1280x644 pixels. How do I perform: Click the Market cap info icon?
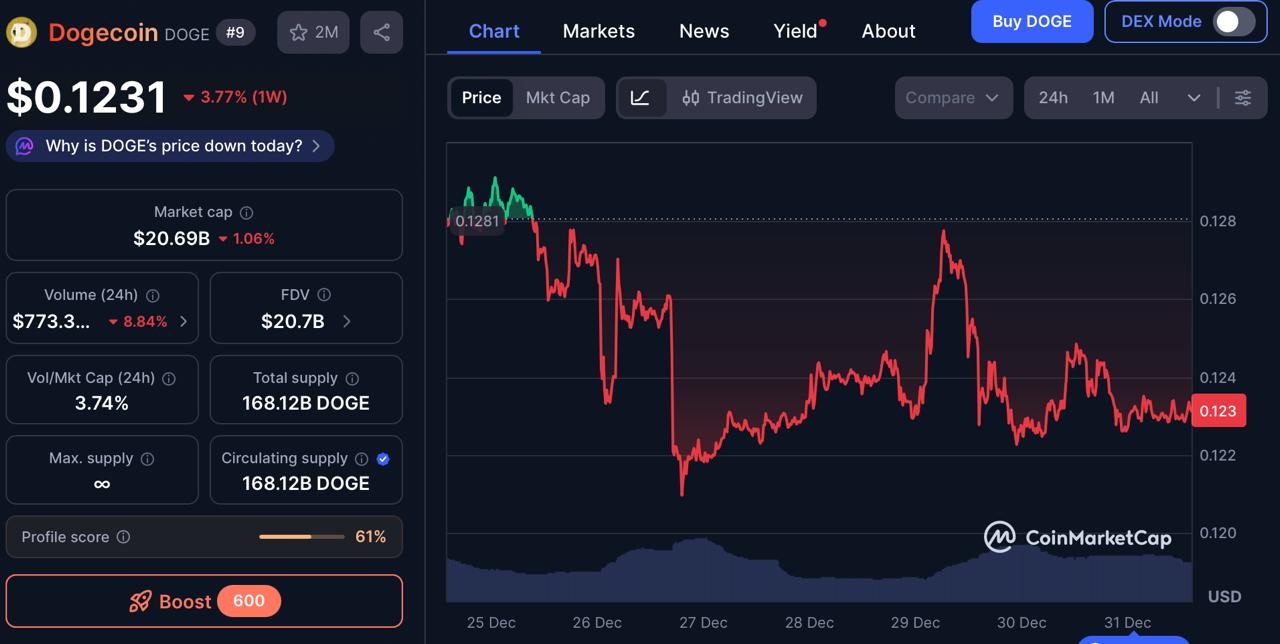(246, 212)
